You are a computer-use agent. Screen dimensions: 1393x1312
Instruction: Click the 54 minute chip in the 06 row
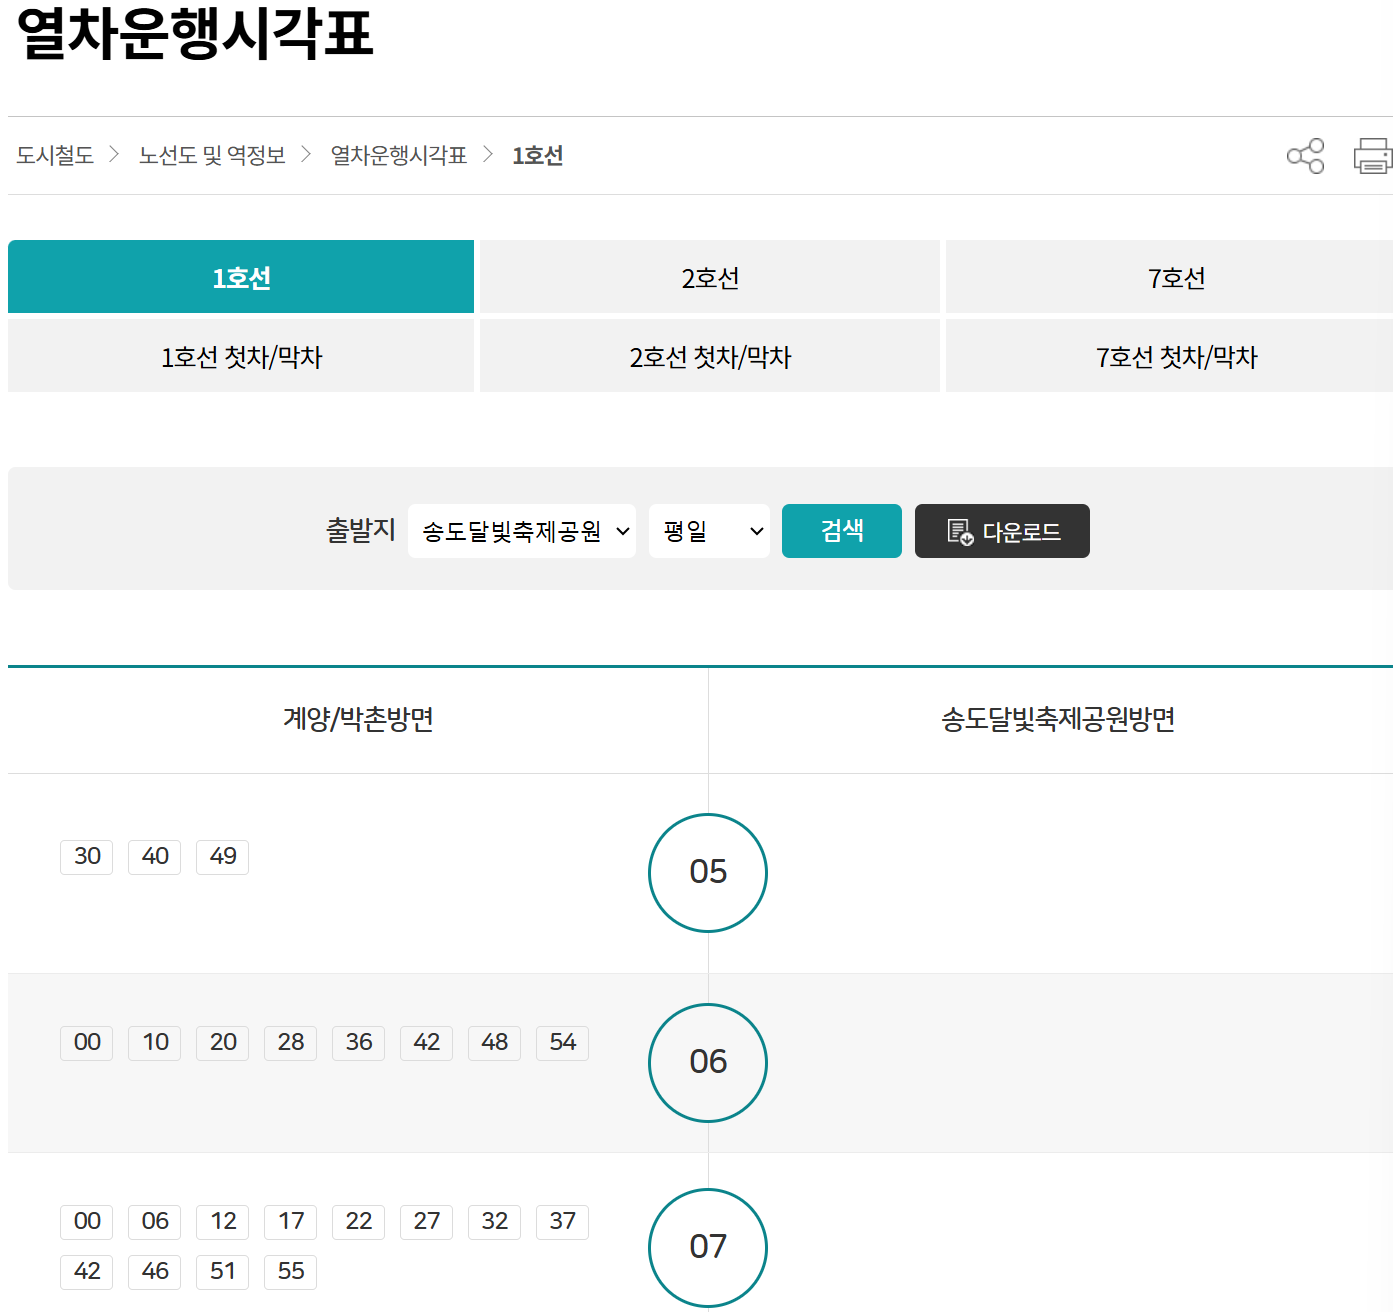(x=562, y=1042)
